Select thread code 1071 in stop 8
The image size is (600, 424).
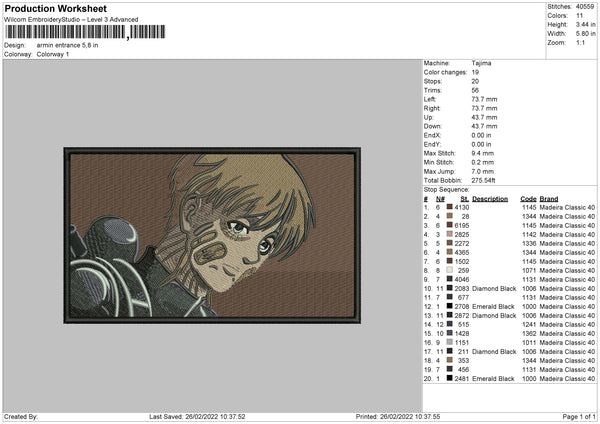click(529, 271)
